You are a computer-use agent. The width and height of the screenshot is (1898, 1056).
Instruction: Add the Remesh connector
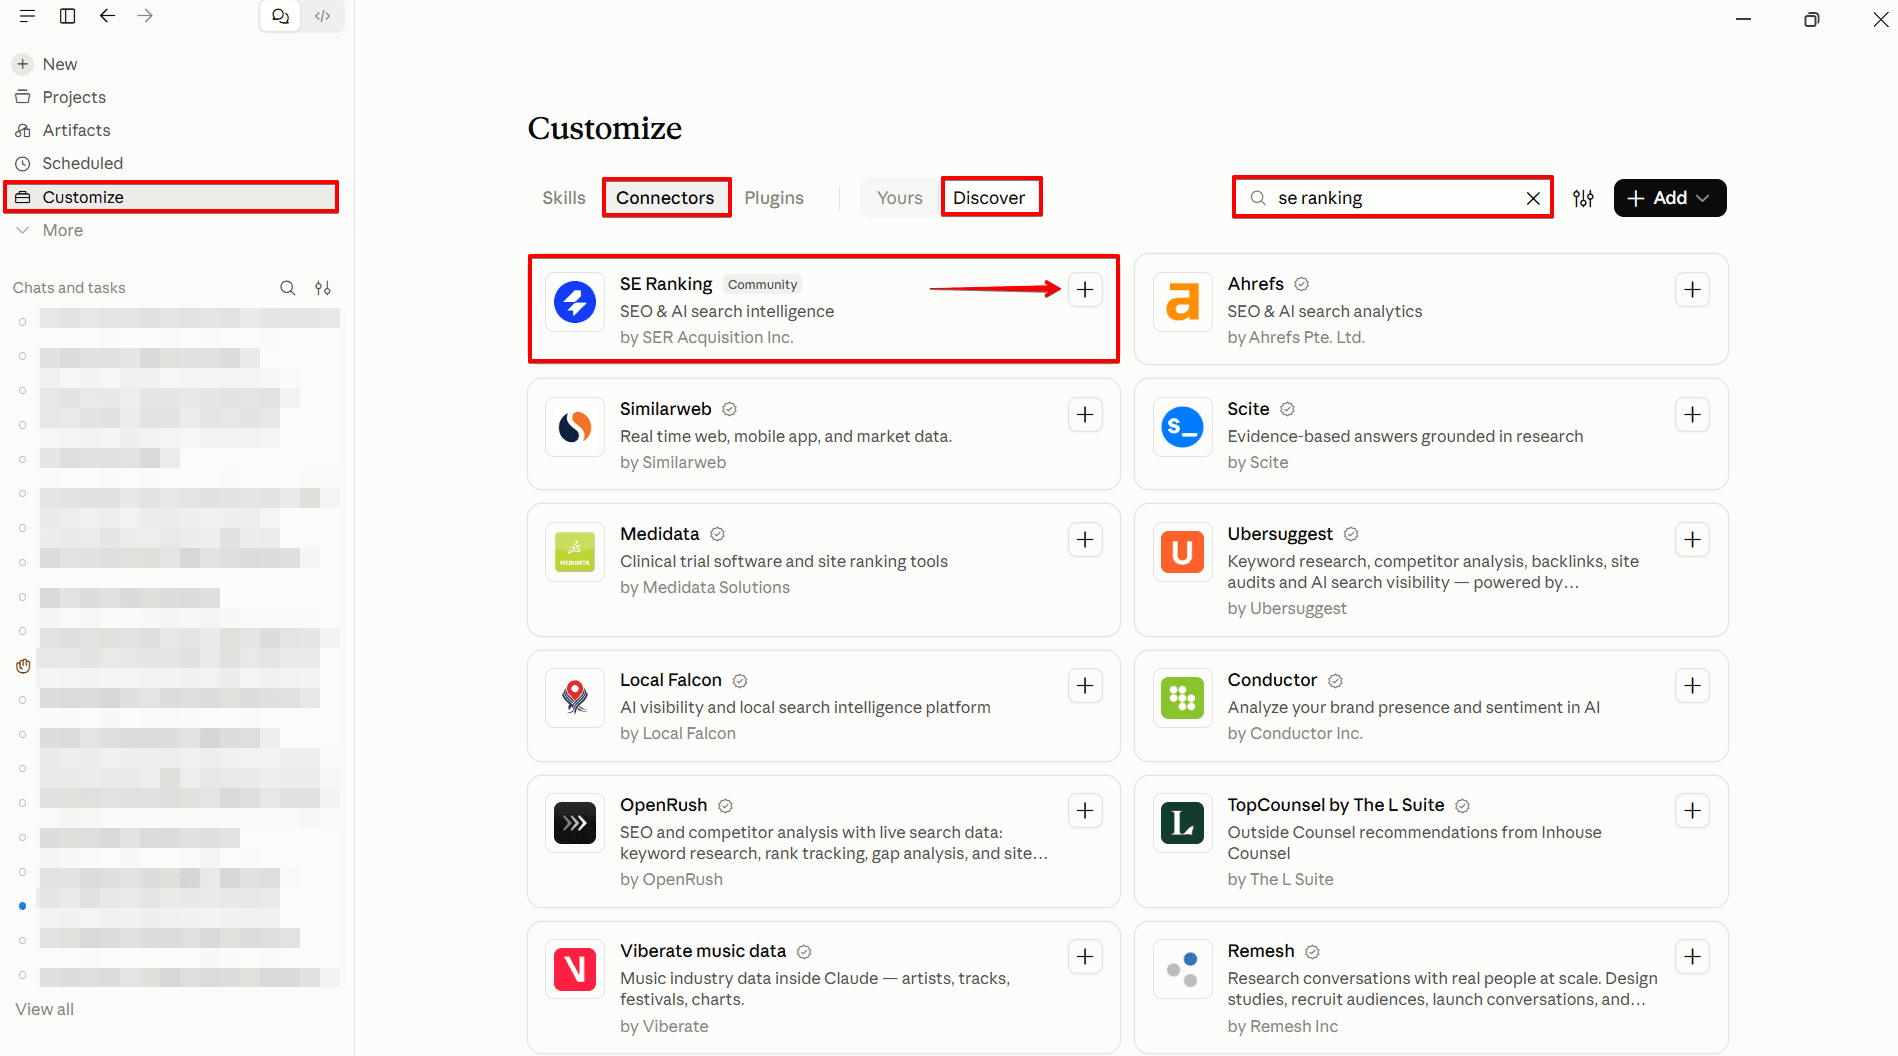pyautogui.click(x=1692, y=957)
